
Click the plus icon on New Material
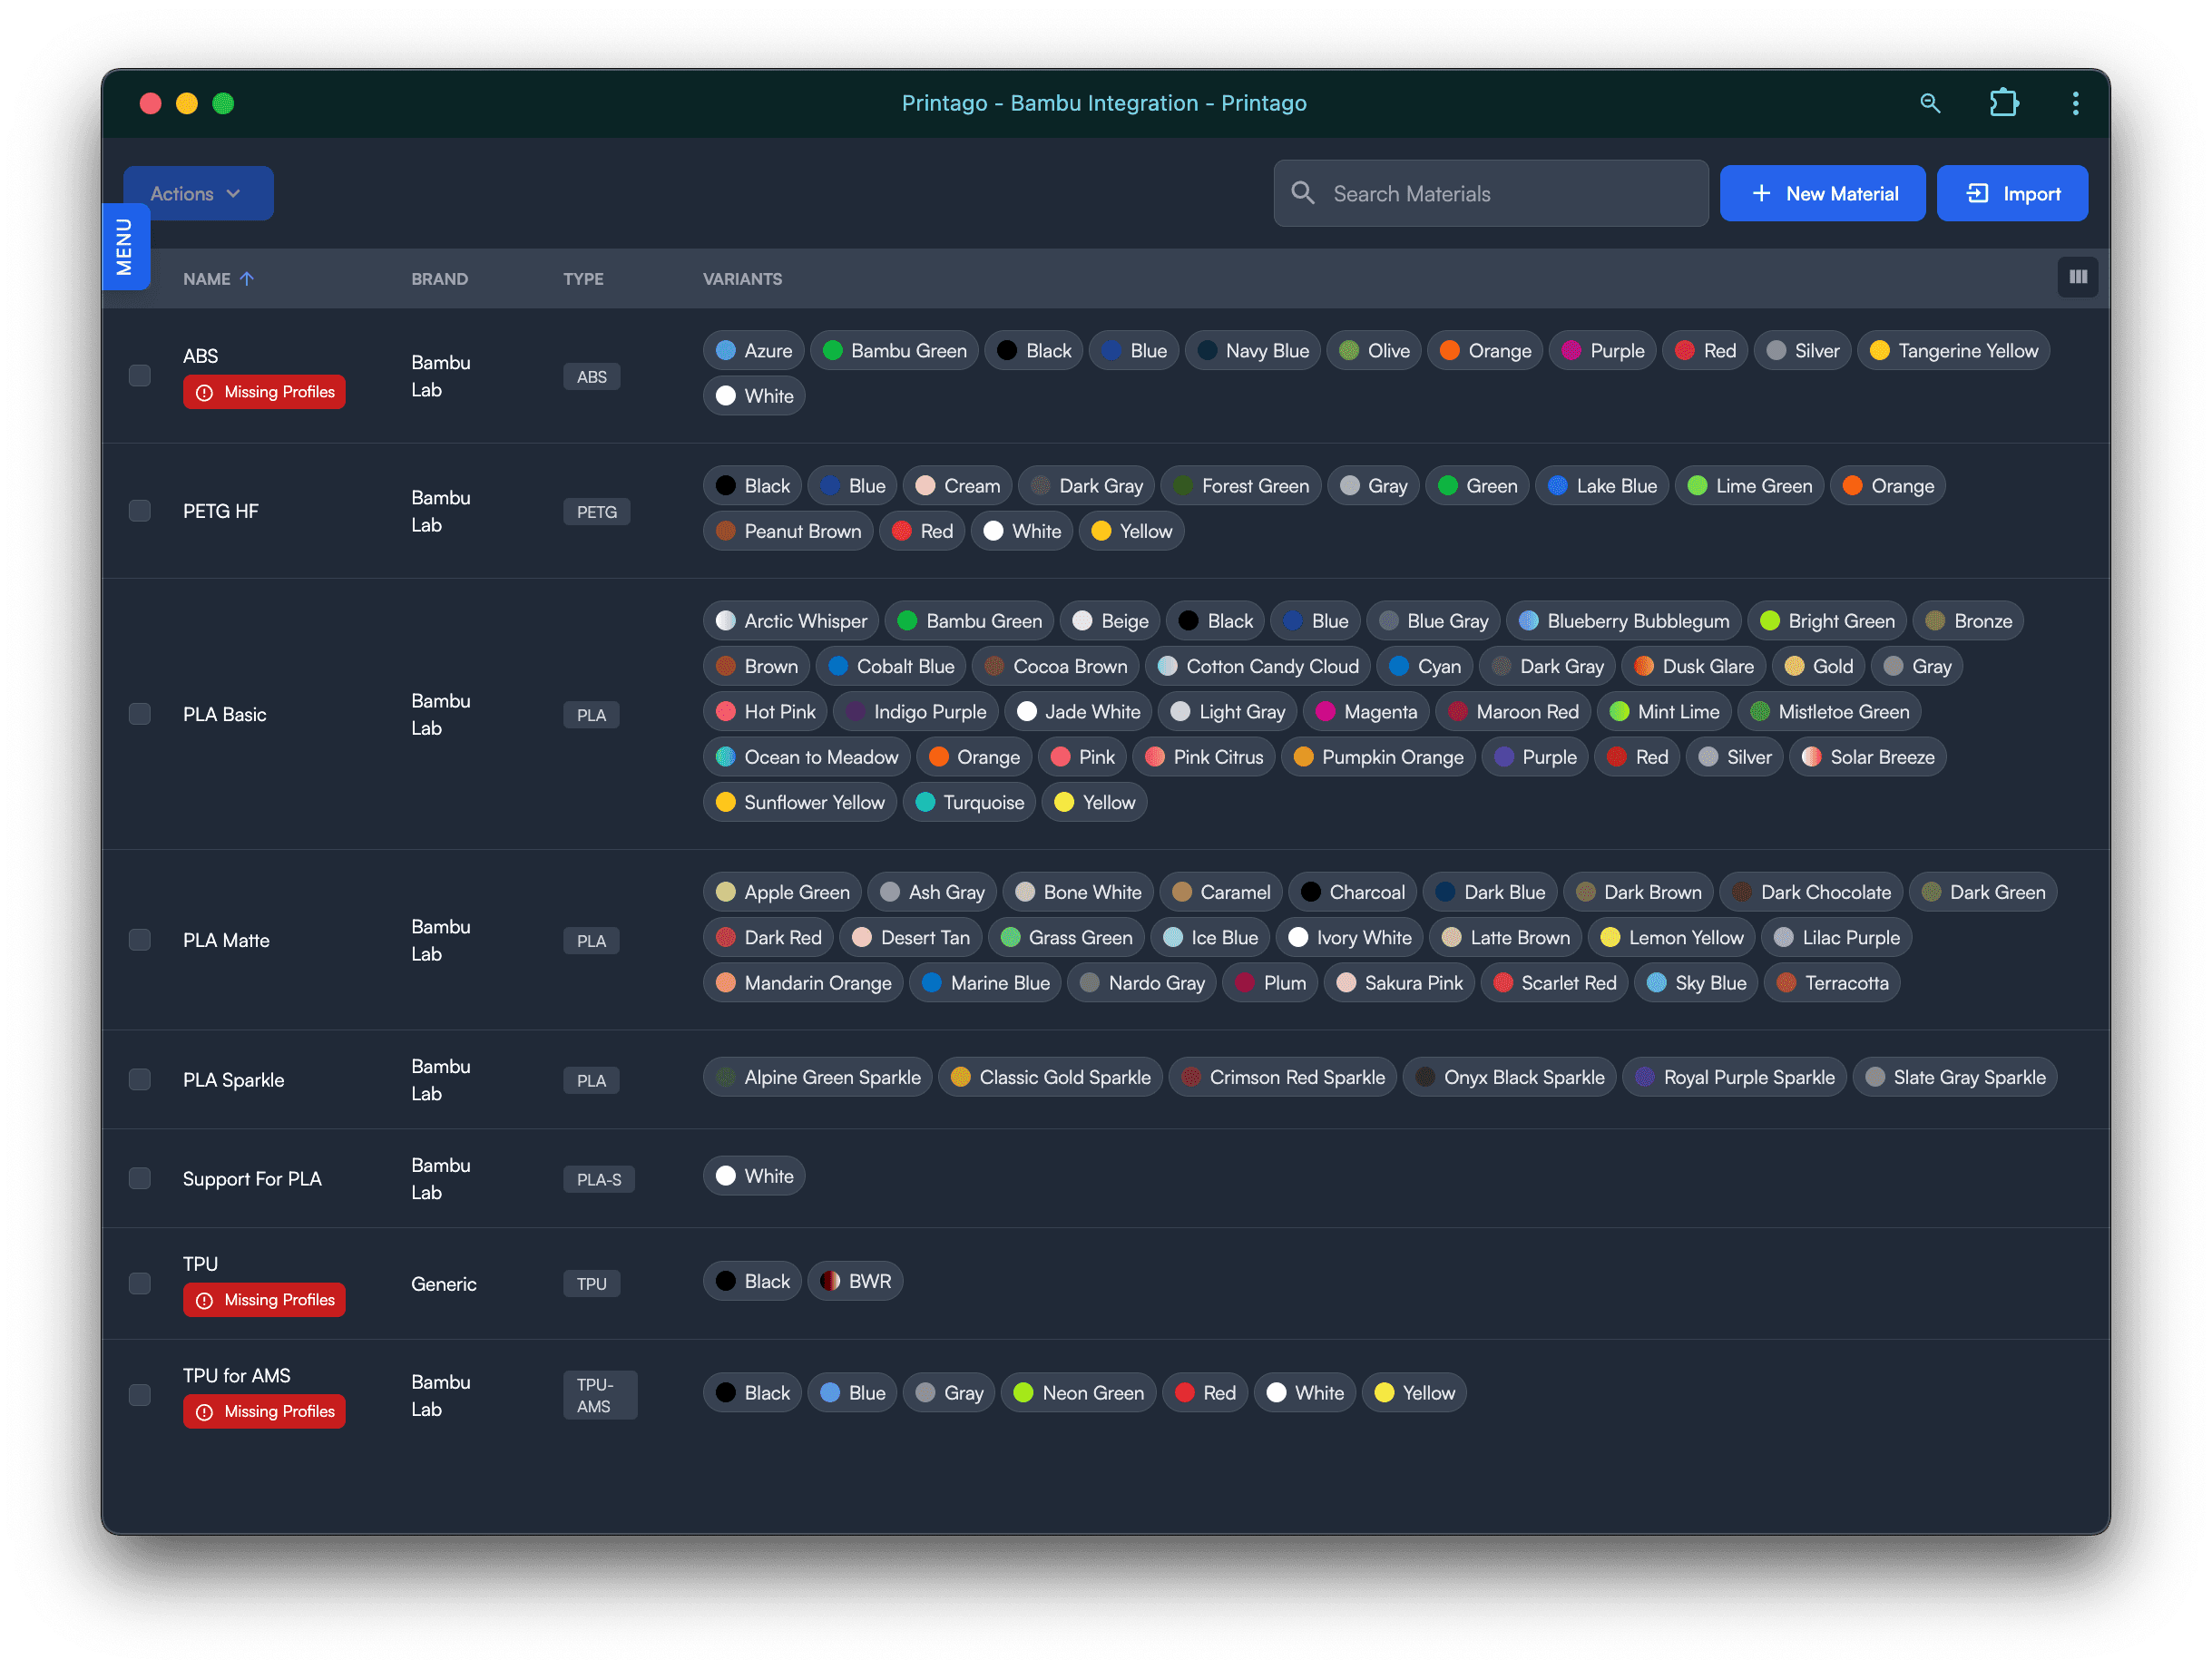(x=1761, y=193)
